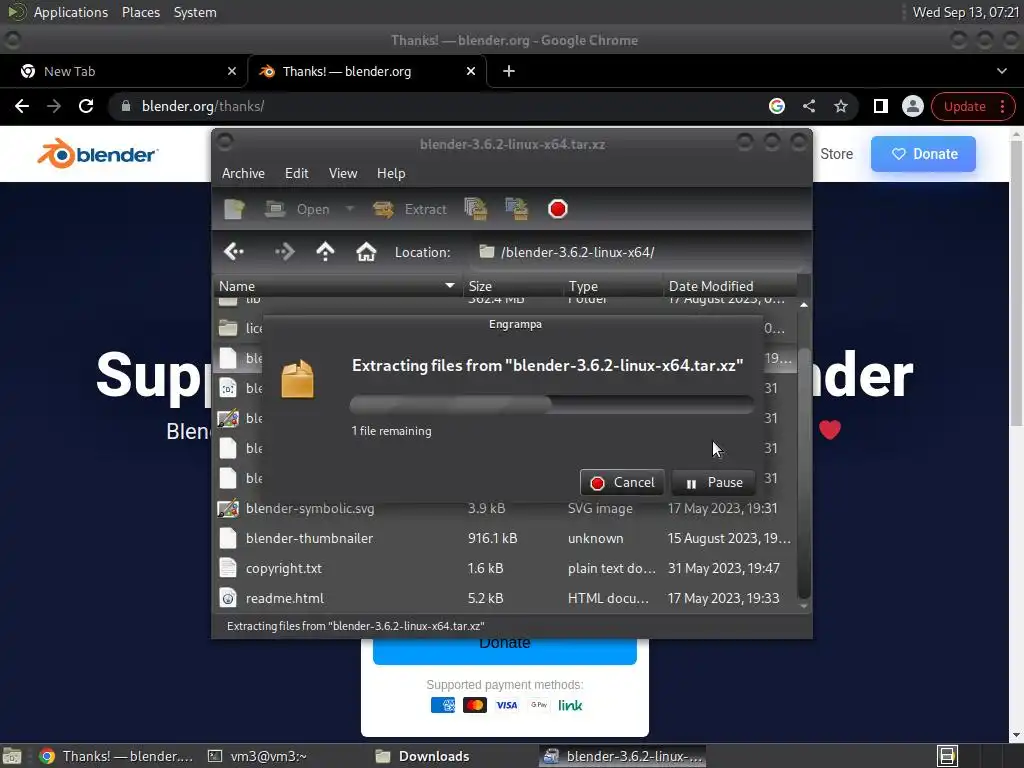
Task: Reload the blender.org page
Action: (86, 106)
